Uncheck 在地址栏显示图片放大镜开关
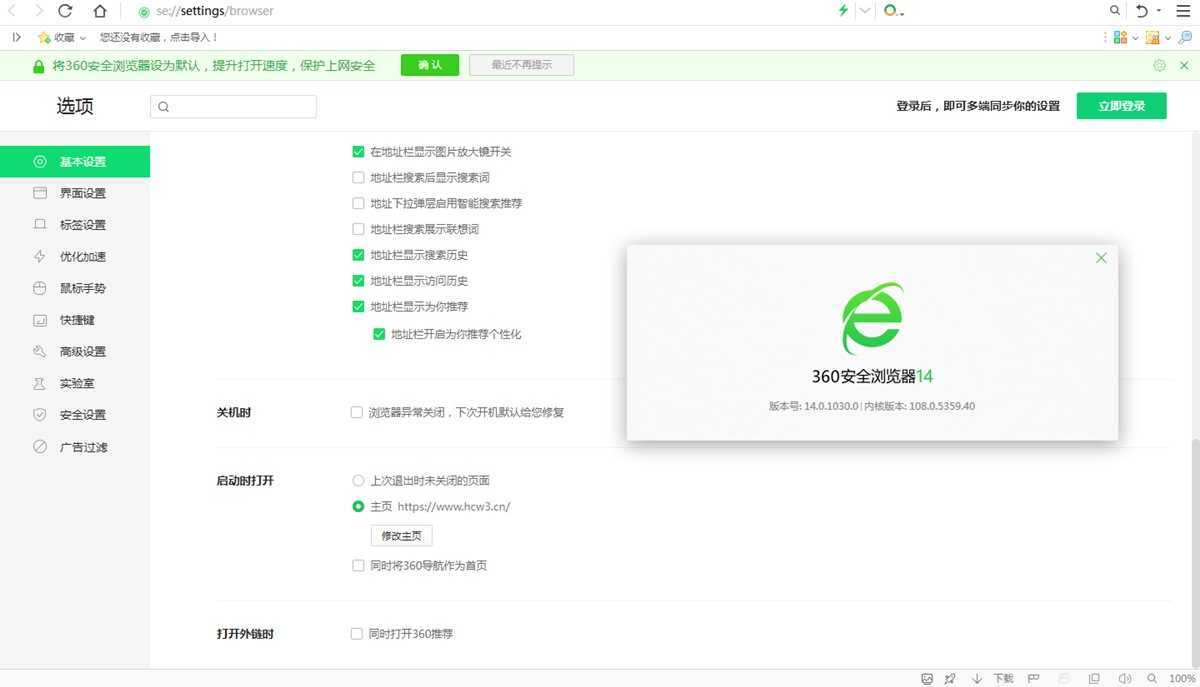Screen dimensions: 1200x687 tap(358, 152)
